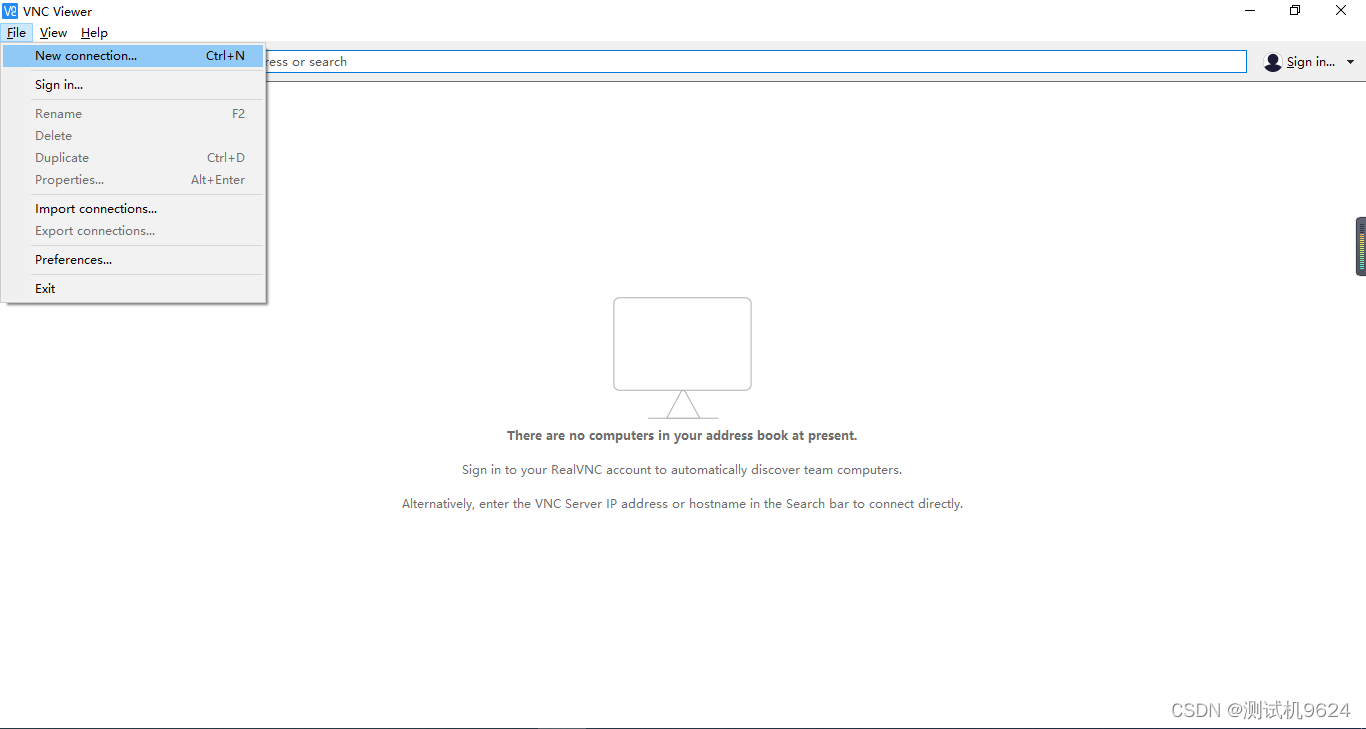
Task: Select Delete in the File menu
Action: [x=133, y=136]
